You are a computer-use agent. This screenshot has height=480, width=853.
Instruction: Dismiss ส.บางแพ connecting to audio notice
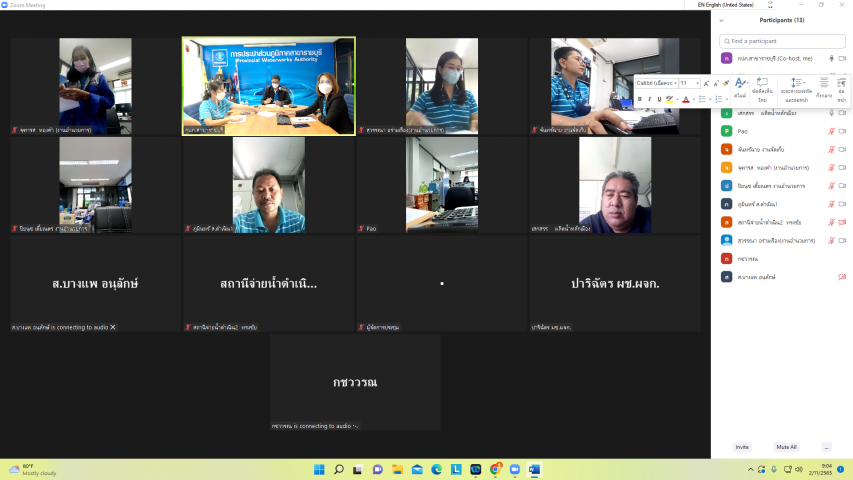(x=113, y=327)
